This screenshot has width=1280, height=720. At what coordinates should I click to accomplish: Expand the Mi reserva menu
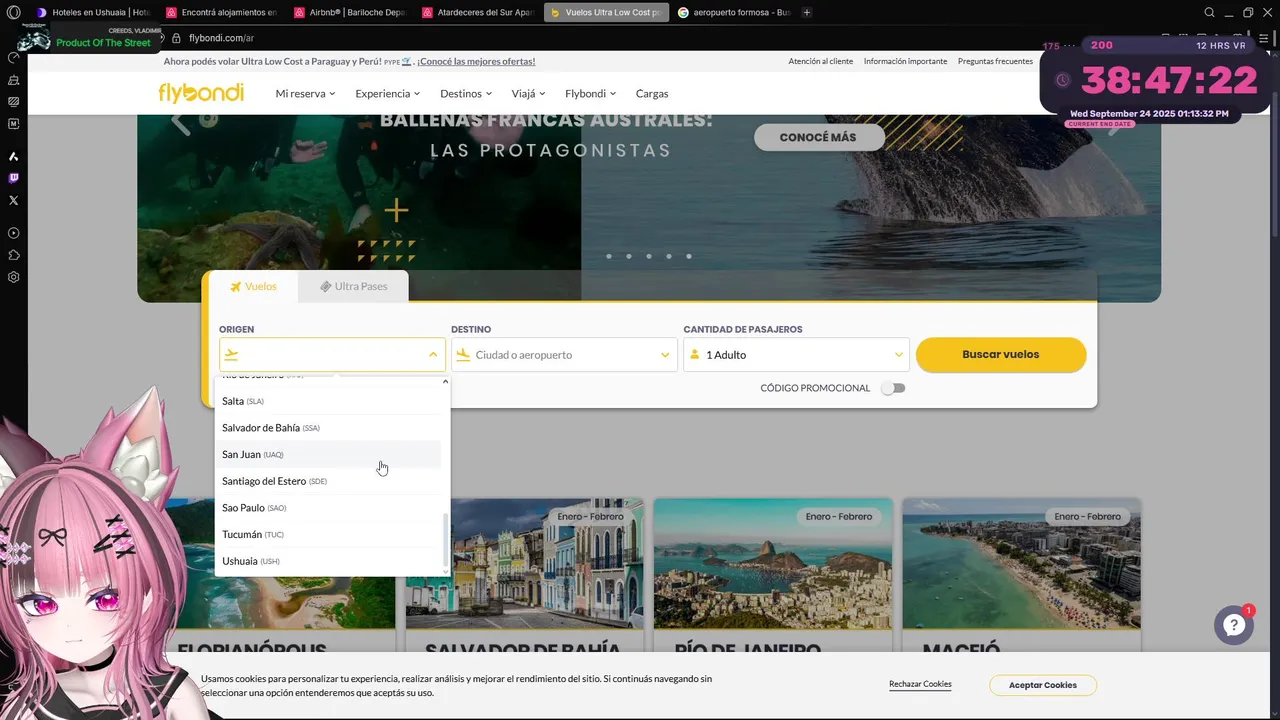[x=305, y=93]
